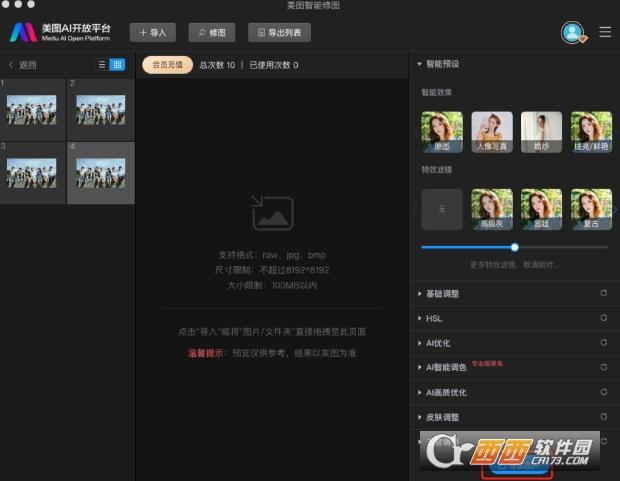Expand the AI画质优化 section
620x481 pixels.
point(442,392)
